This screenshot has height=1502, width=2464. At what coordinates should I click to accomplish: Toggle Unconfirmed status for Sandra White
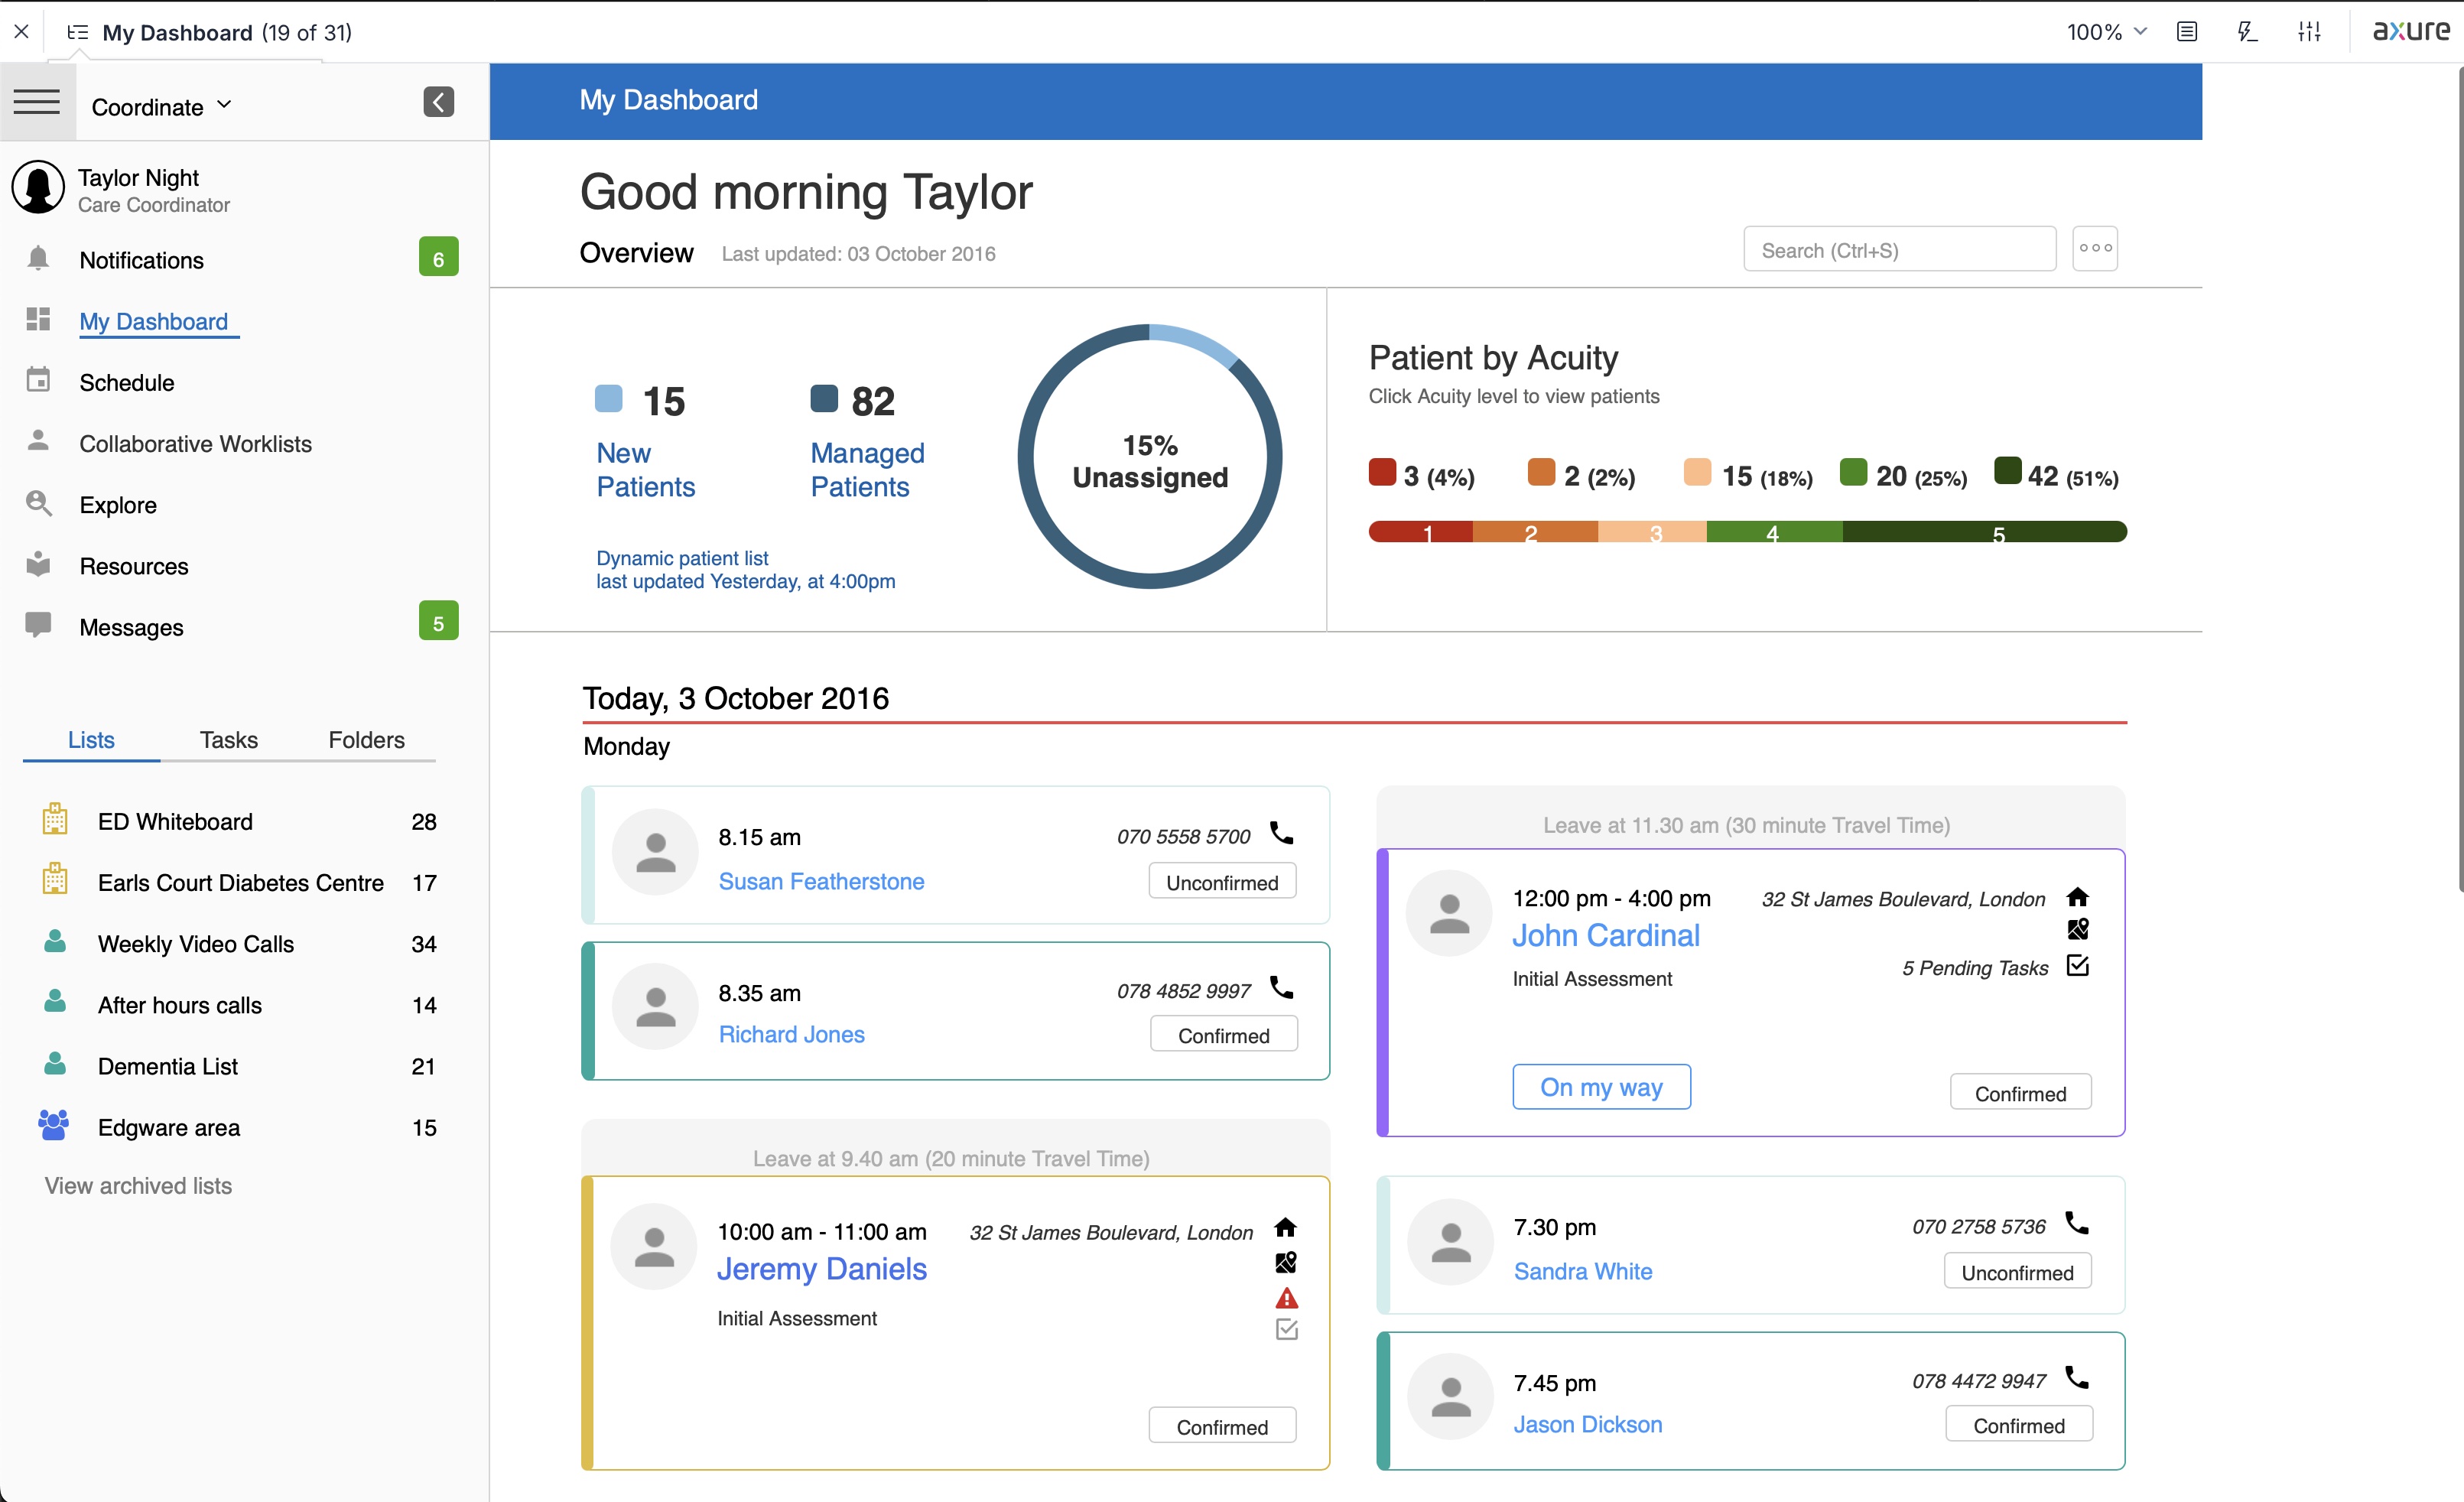(x=2017, y=1272)
